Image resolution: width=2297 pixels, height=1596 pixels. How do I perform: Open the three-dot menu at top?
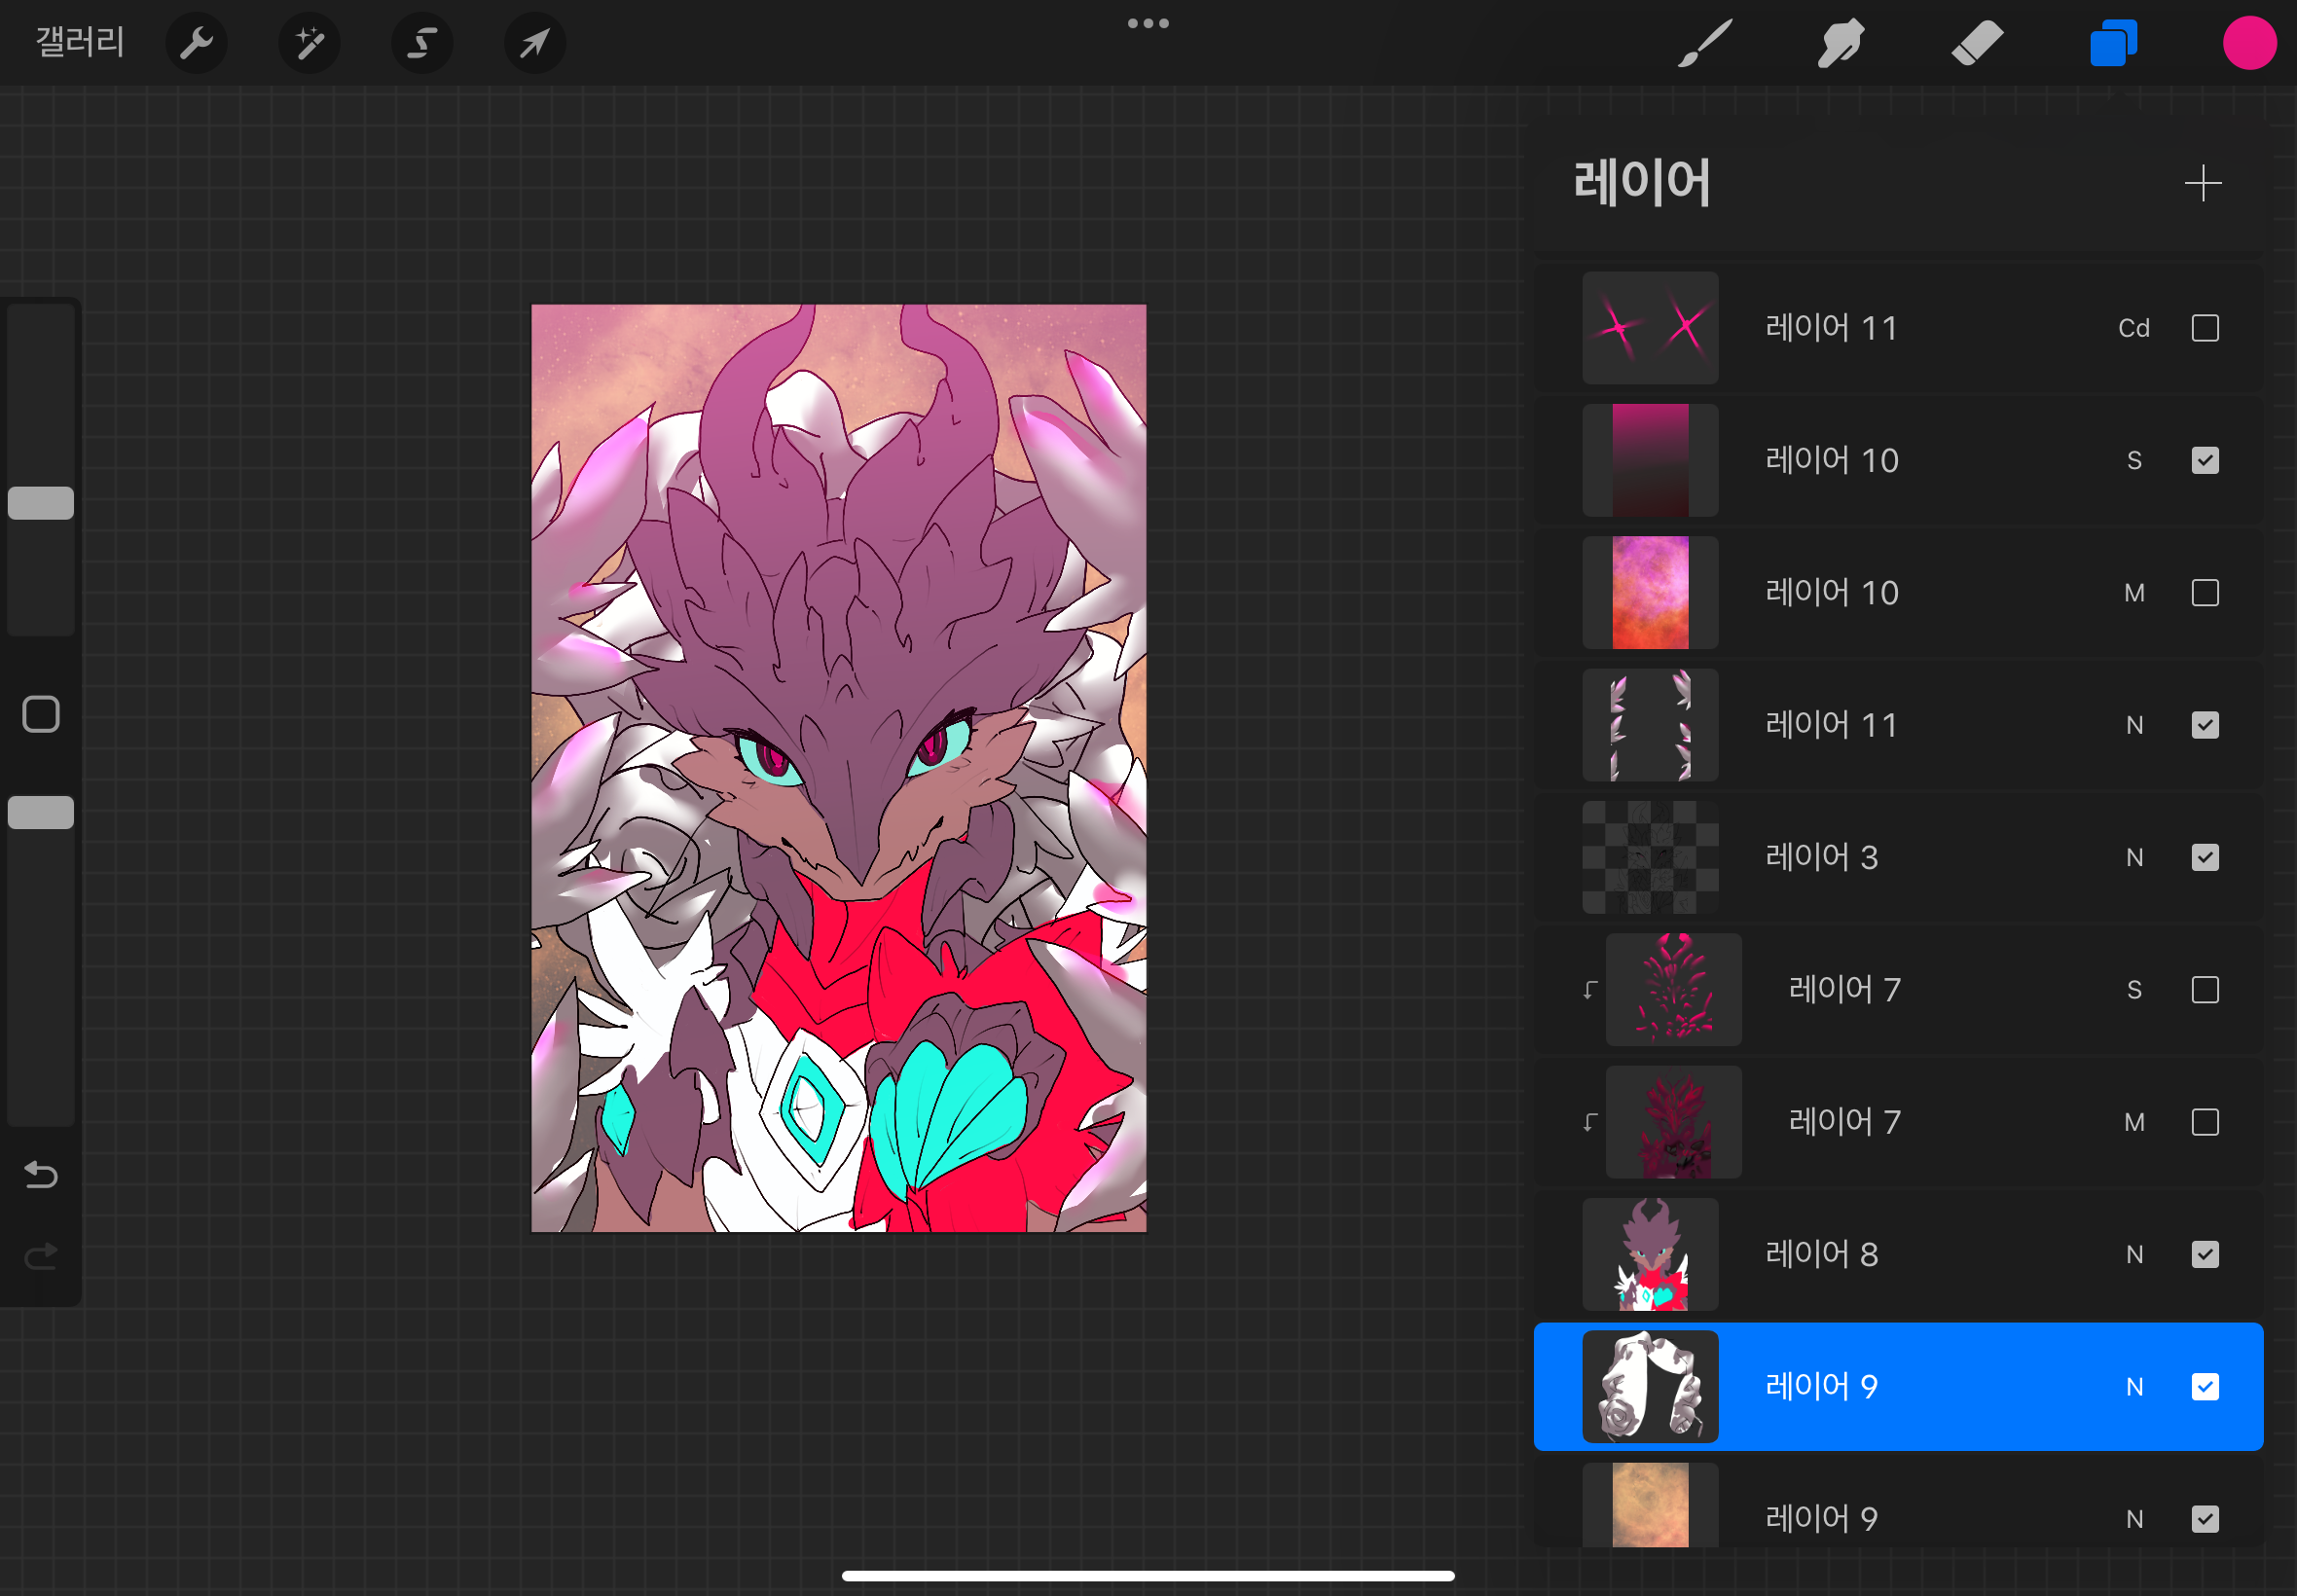[1148, 23]
